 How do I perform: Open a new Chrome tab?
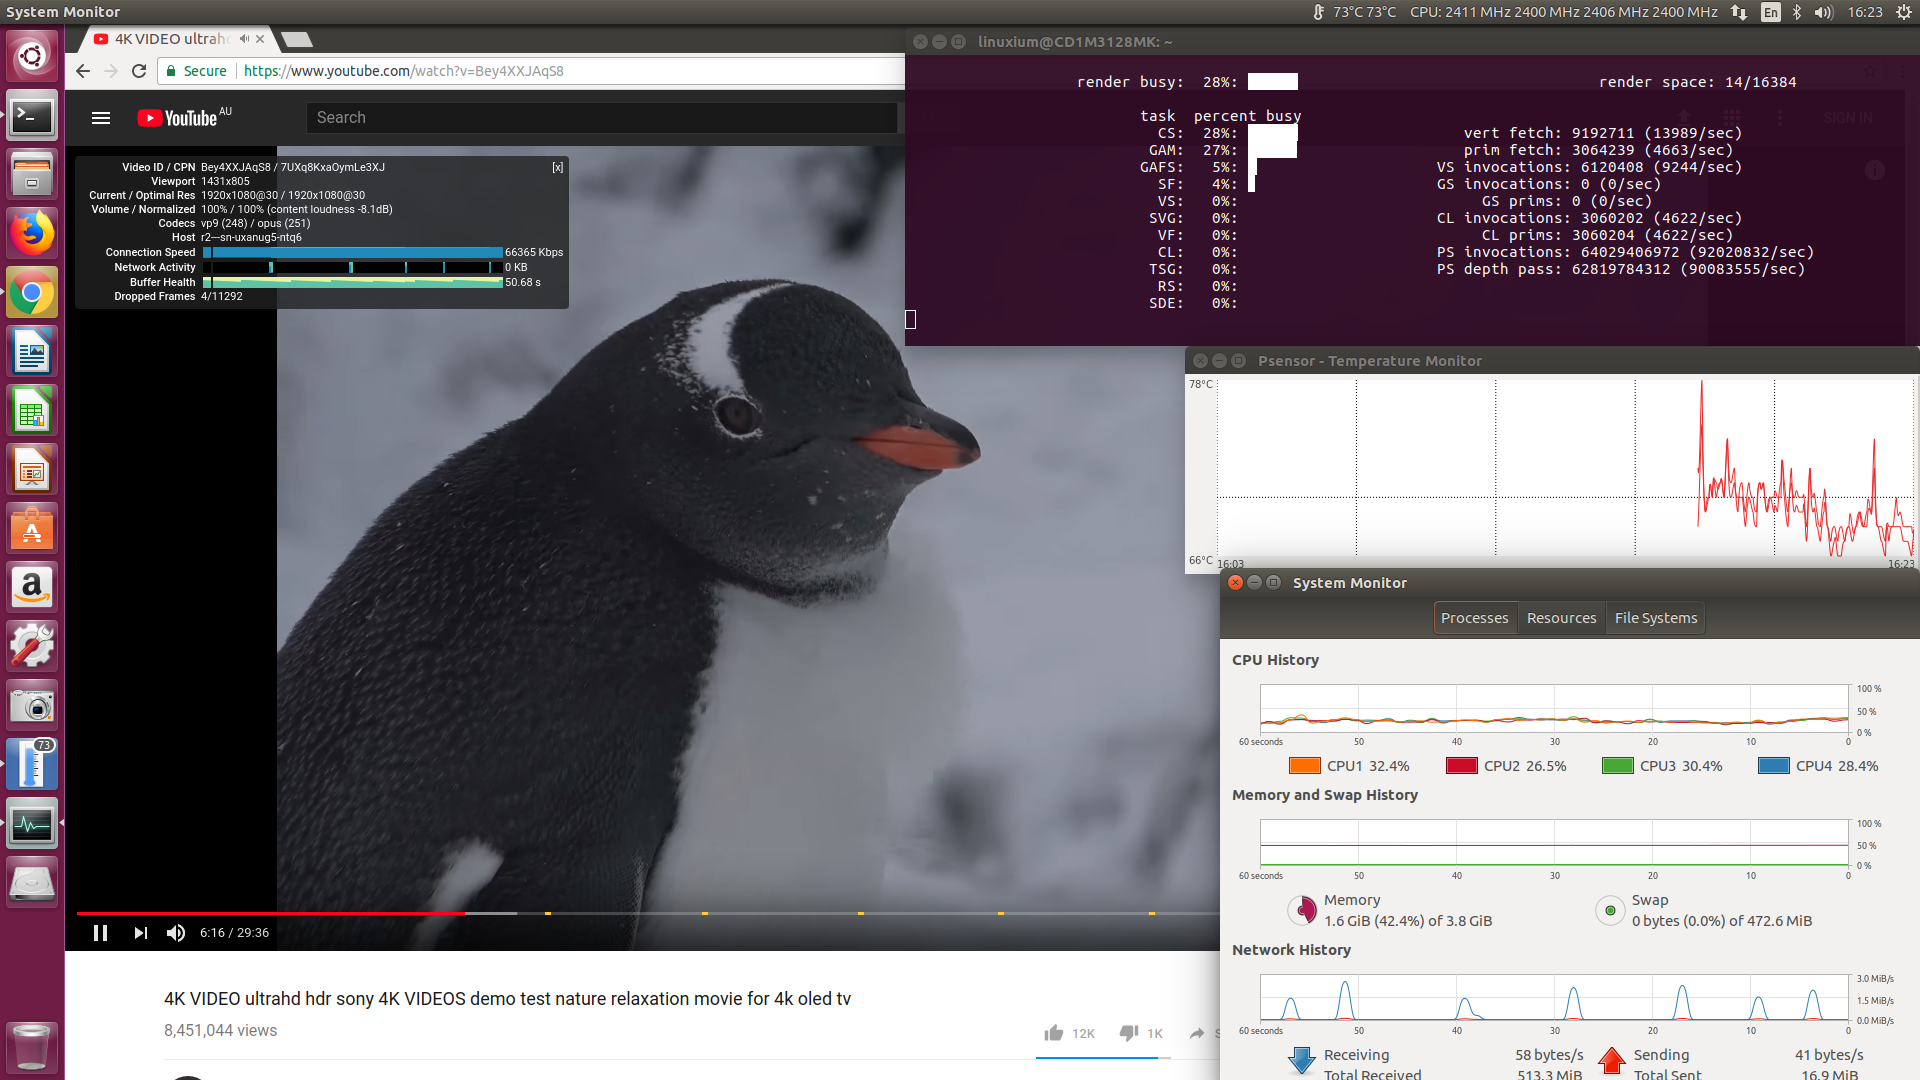click(296, 39)
